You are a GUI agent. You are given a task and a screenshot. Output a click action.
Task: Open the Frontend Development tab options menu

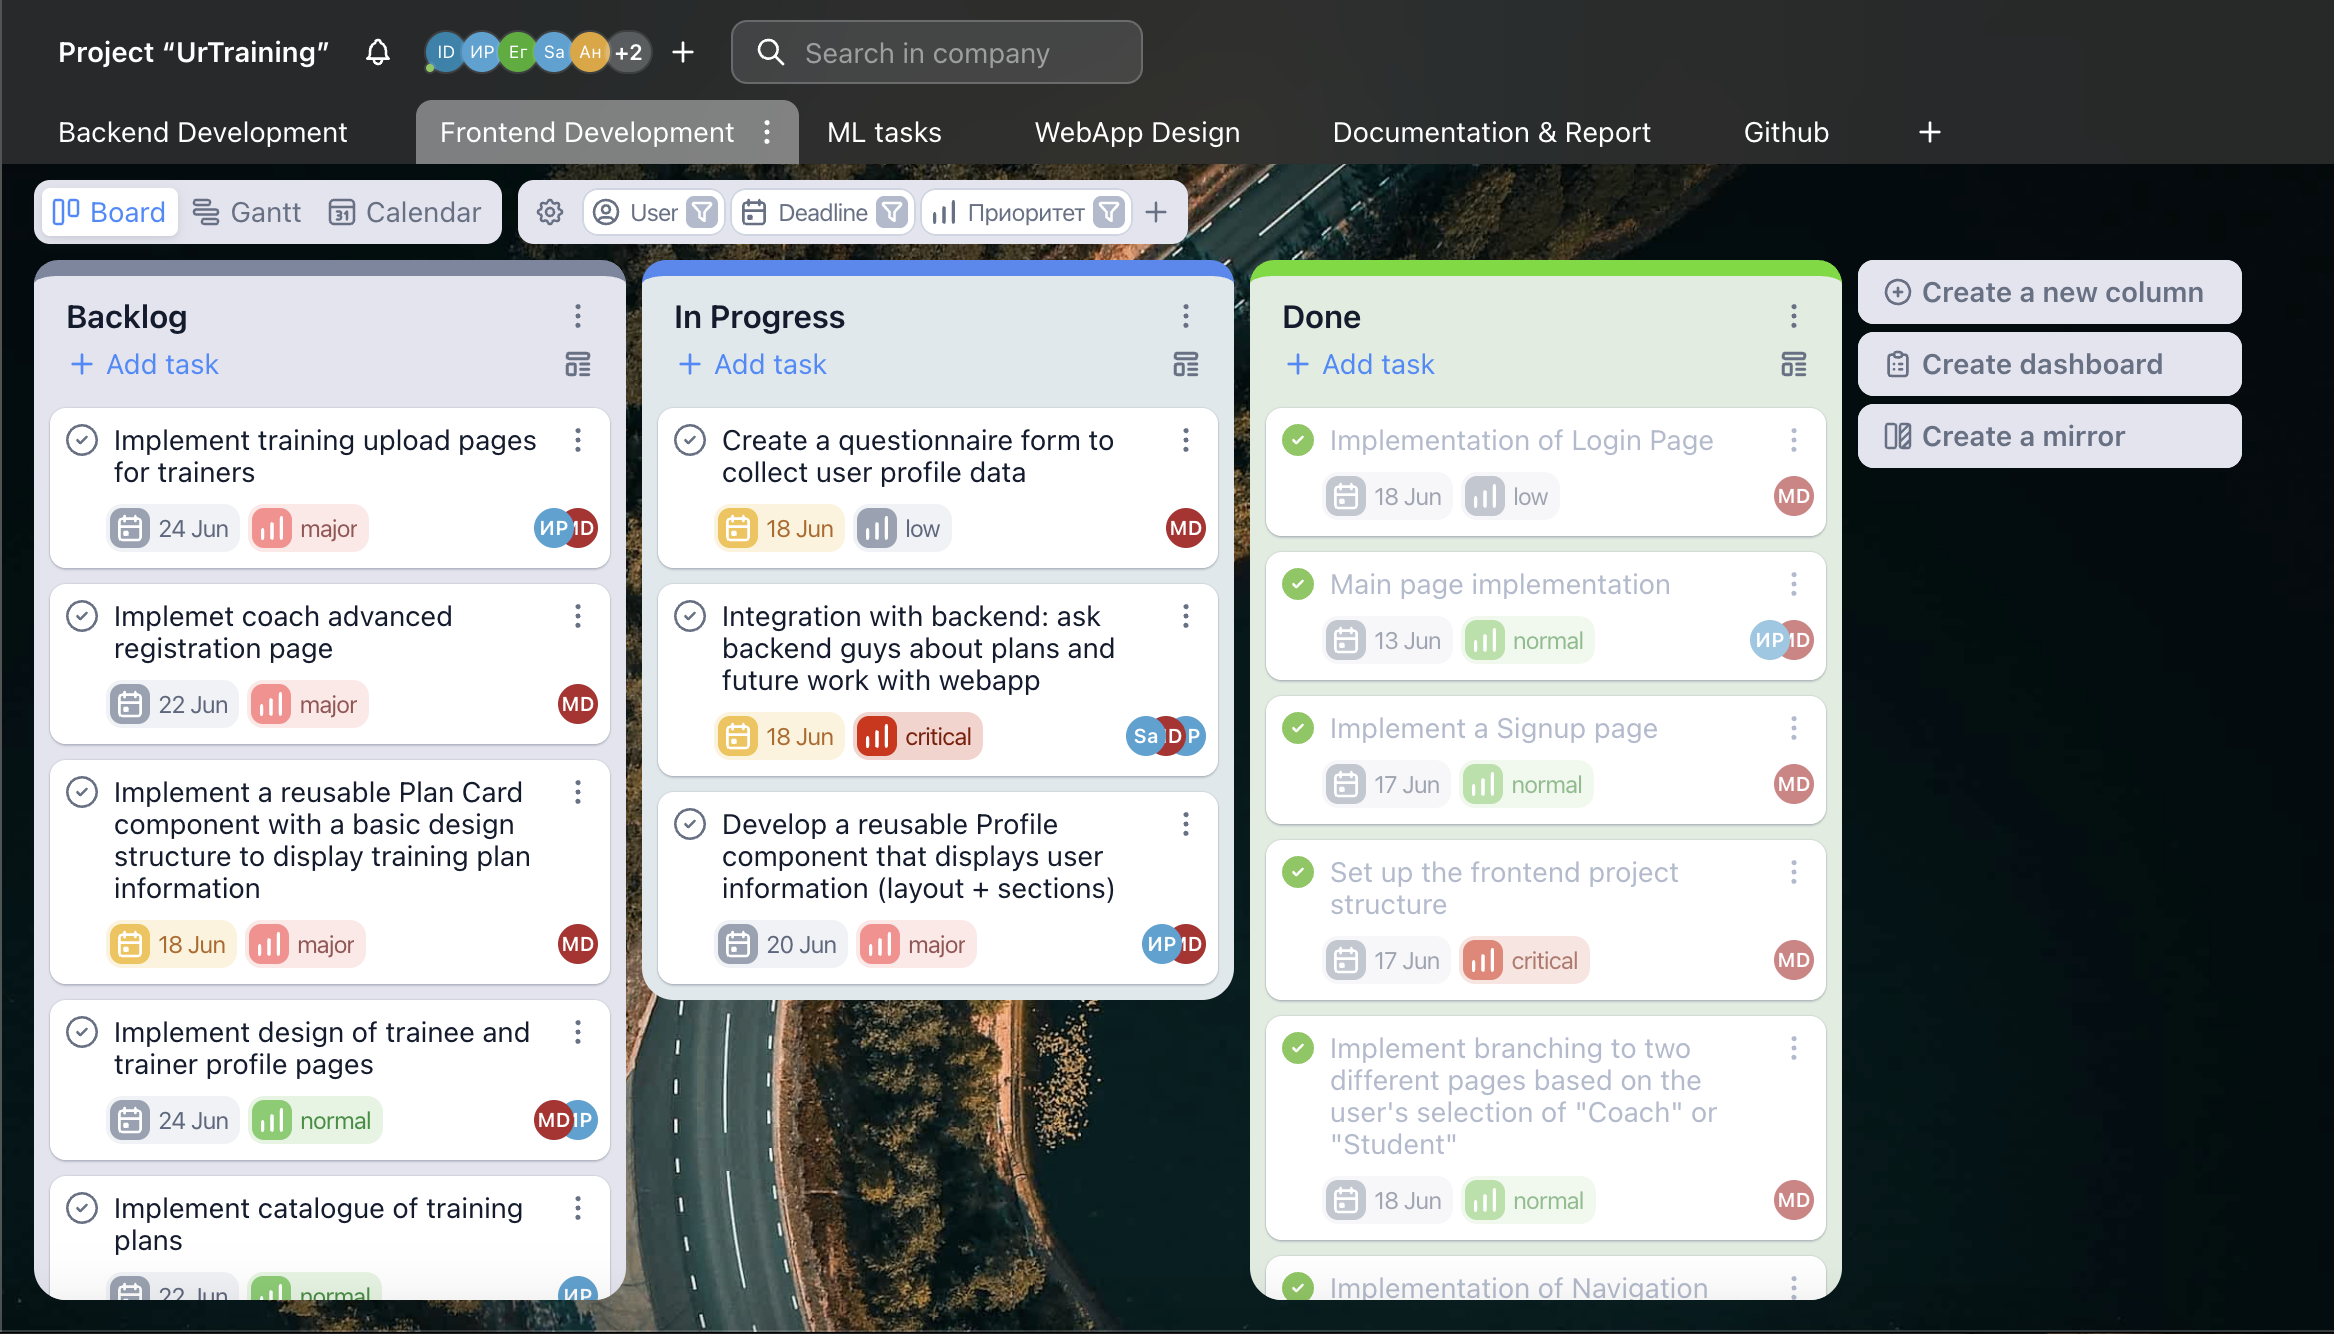point(767,132)
